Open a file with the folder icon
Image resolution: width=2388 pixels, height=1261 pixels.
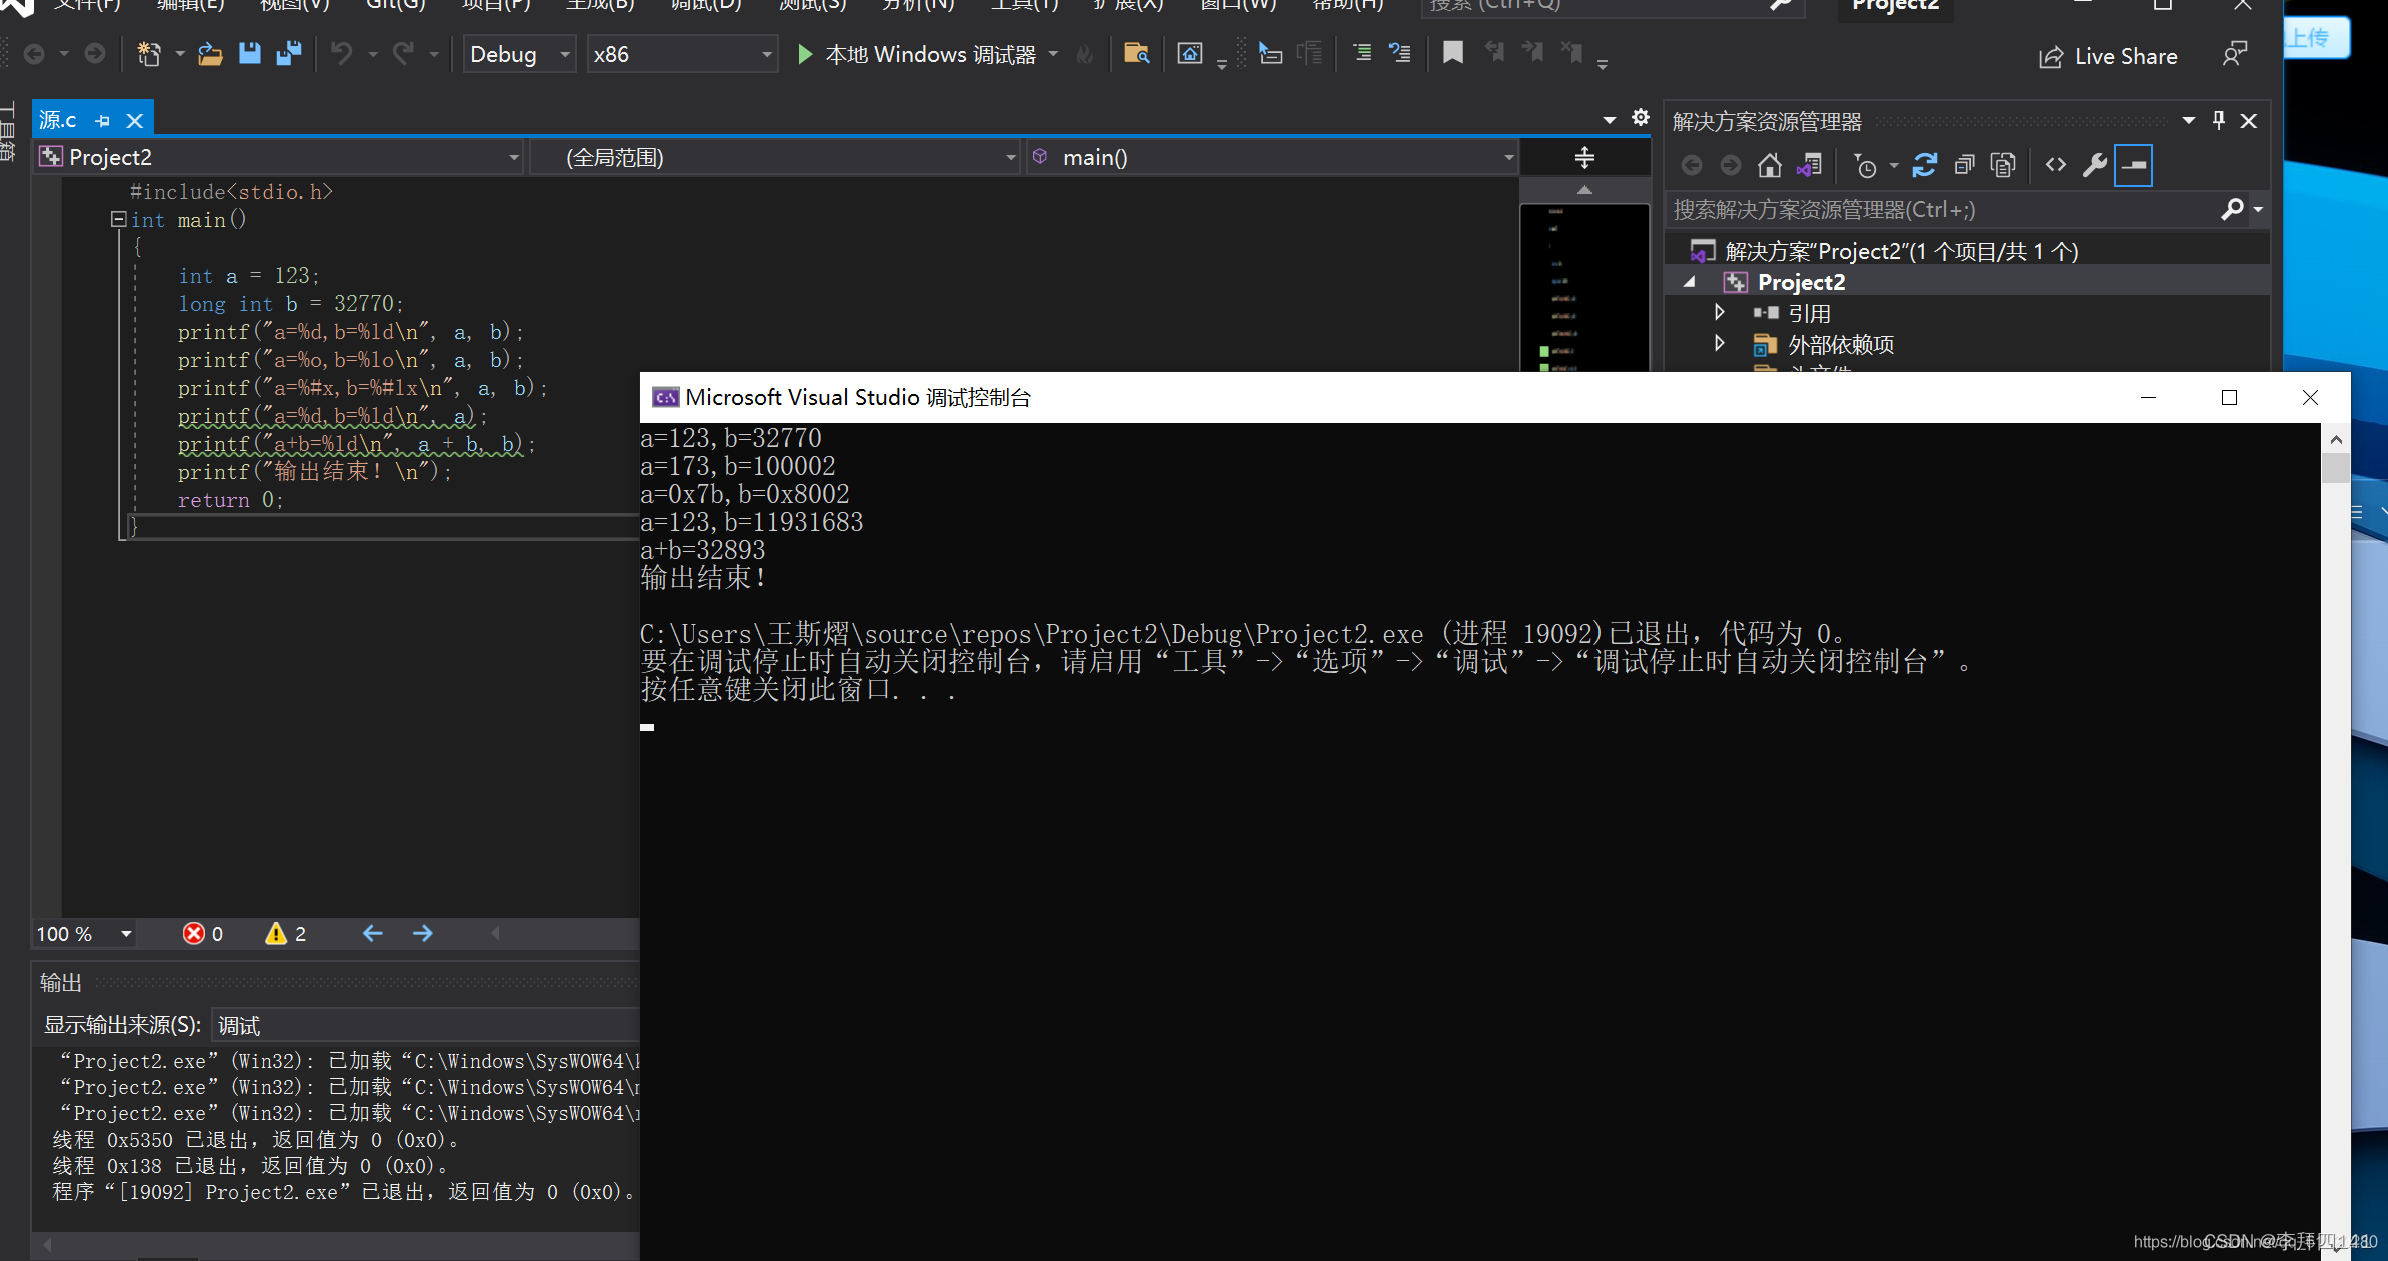point(210,54)
